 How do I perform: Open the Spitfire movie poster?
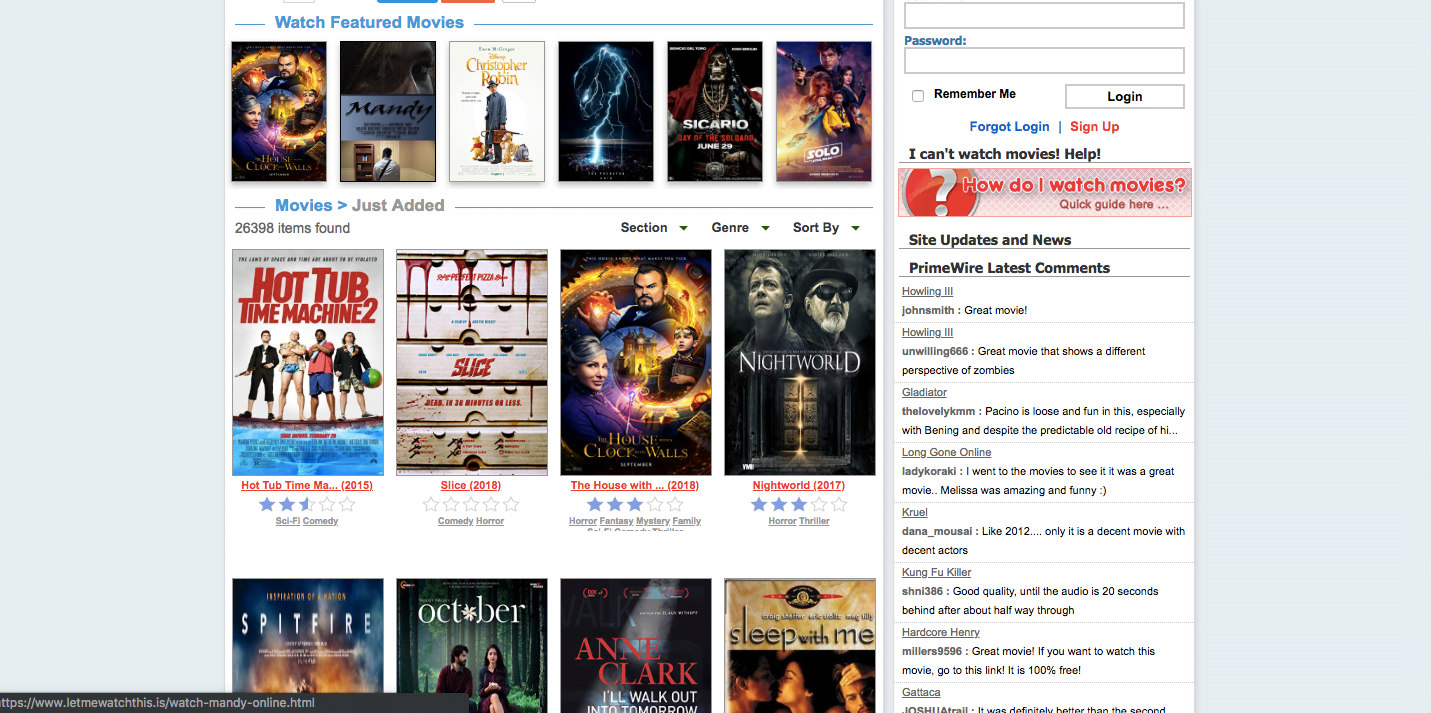coord(308,645)
